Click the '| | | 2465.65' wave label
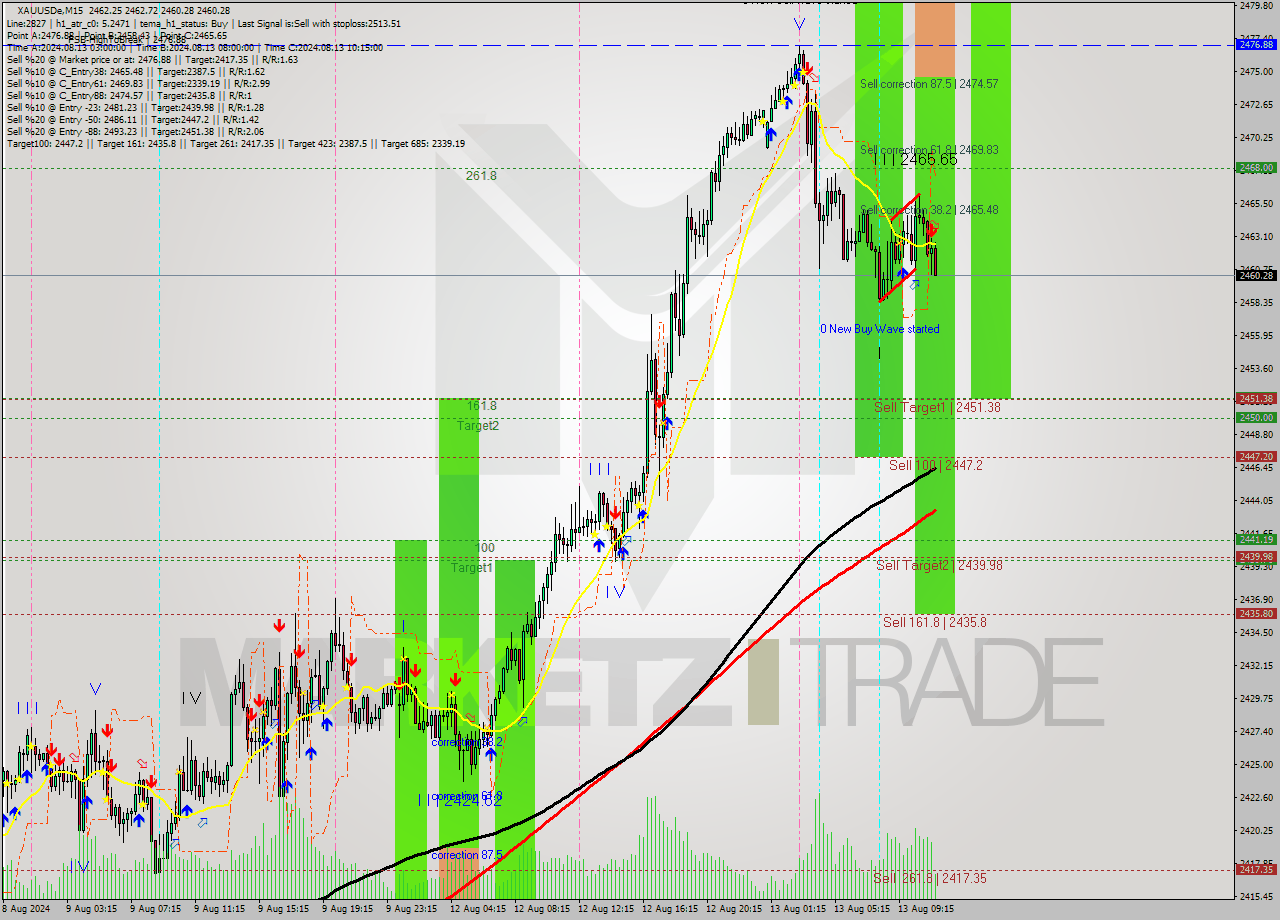1280x920 pixels. click(x=916, y=159)
